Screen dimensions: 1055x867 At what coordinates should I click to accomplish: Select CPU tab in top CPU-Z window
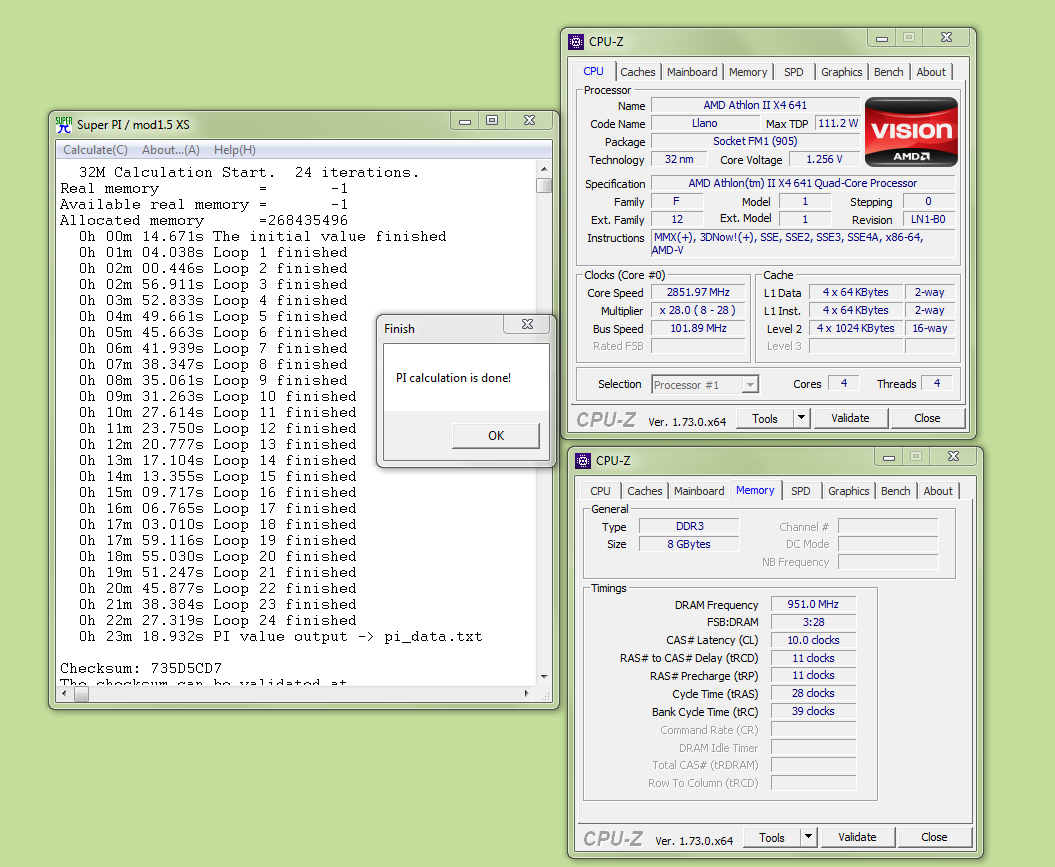[x=593, y=71]
